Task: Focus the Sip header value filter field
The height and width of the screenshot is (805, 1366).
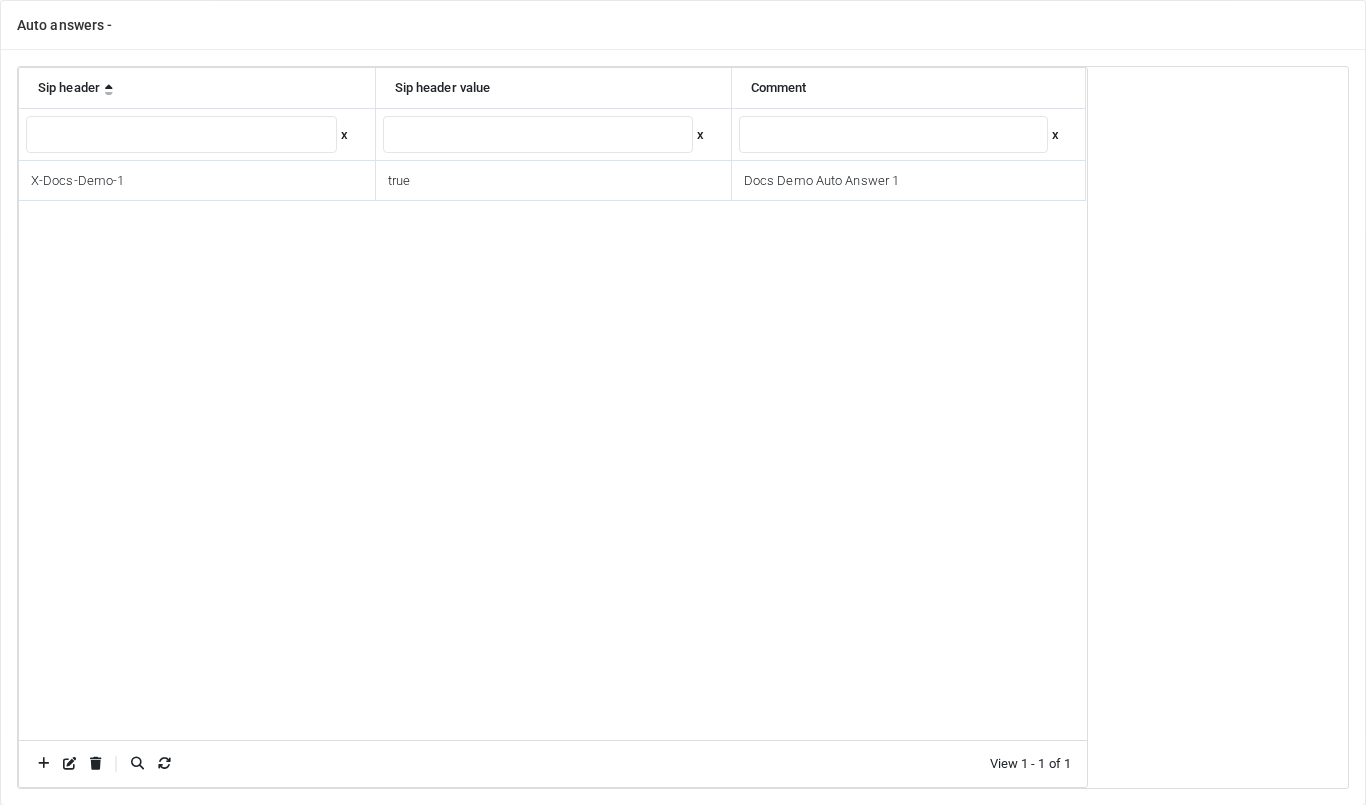Action: point(538,135)
